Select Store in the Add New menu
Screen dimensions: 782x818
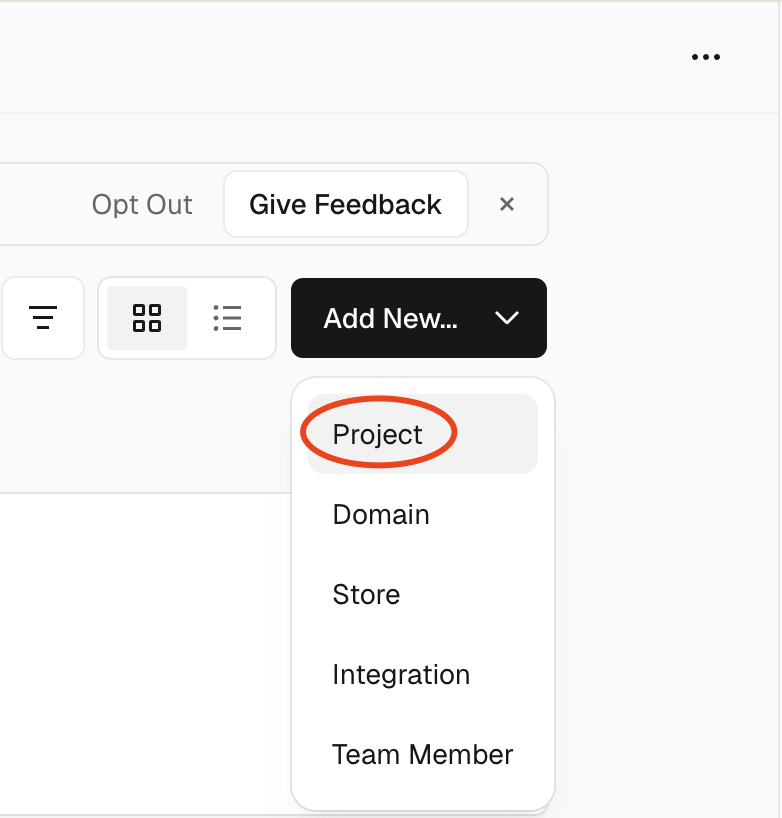click(x=366, y=594)
